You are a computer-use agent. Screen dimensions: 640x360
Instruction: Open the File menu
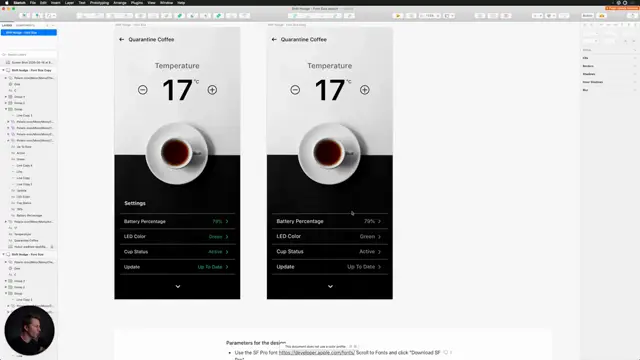click(33, 2)
